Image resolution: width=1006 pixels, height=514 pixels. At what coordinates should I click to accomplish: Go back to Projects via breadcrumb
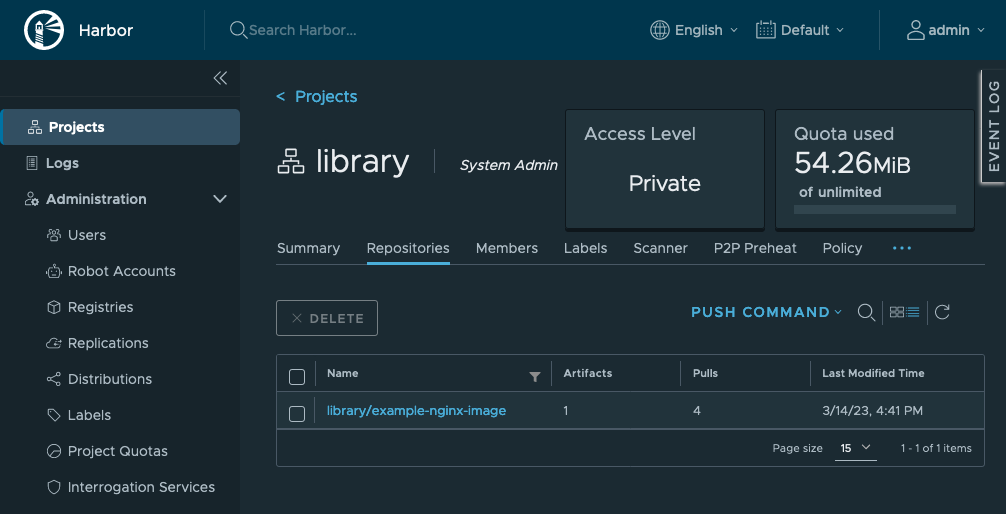pos(317,96)
